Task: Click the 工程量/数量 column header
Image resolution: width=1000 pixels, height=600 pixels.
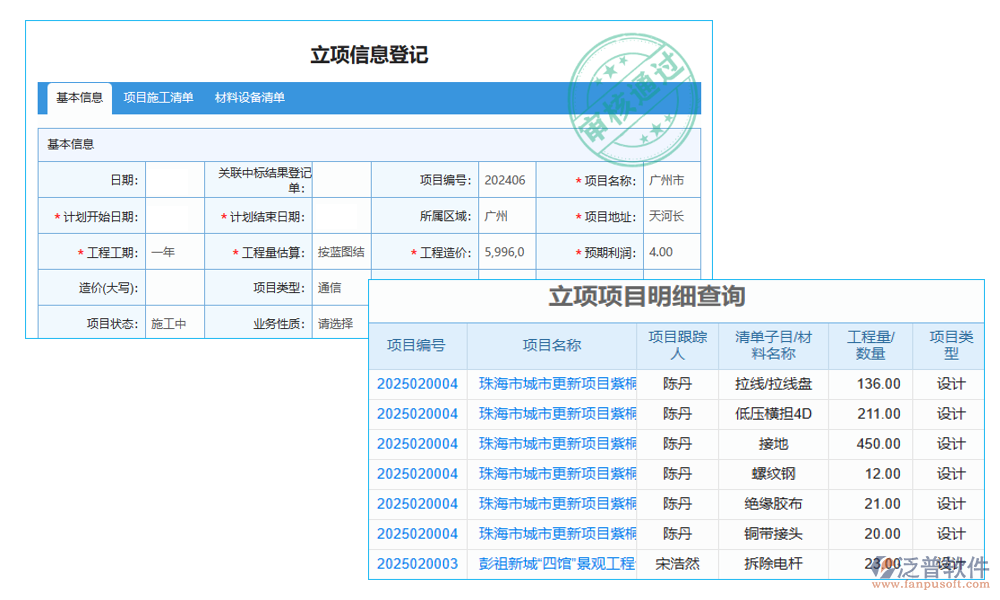Action: coord(870,344)
